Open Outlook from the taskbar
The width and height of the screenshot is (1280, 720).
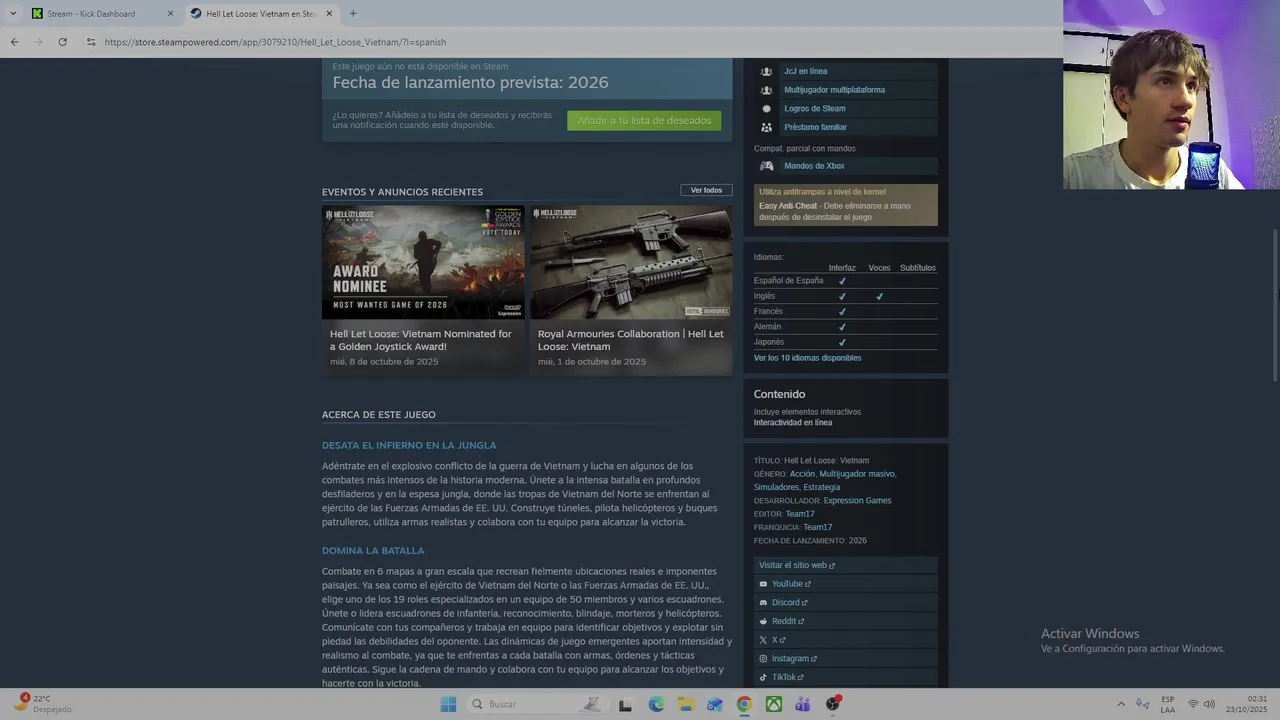715,704
